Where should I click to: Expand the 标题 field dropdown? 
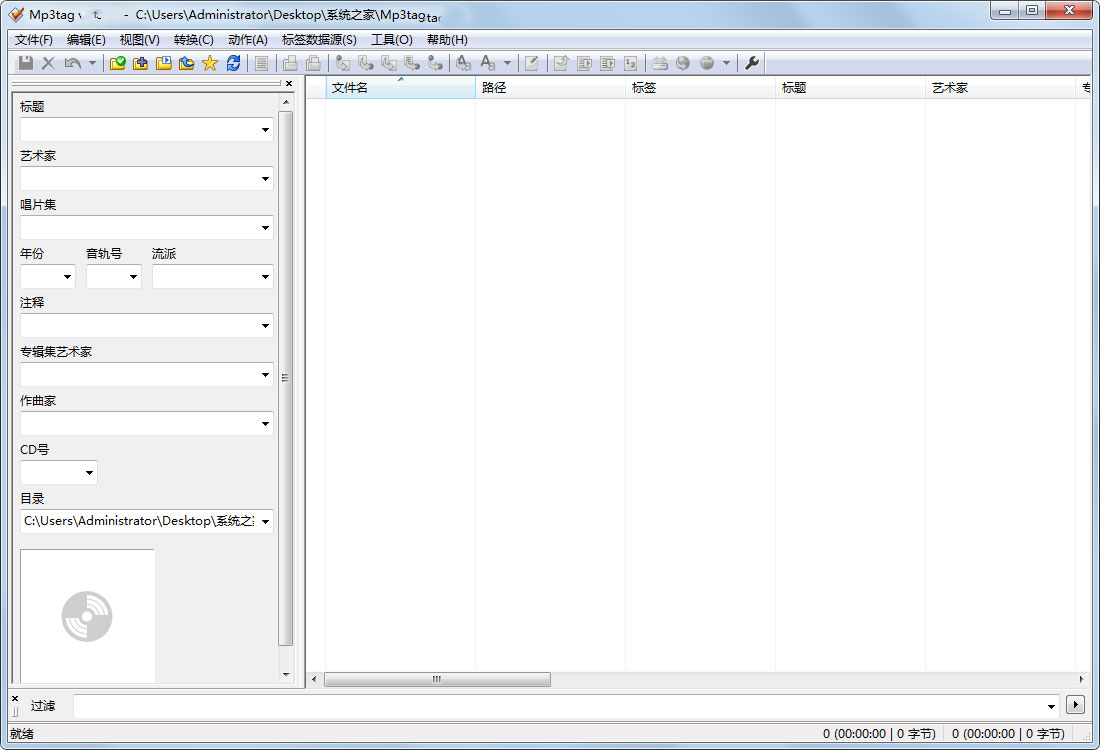[x=265, y=130]
